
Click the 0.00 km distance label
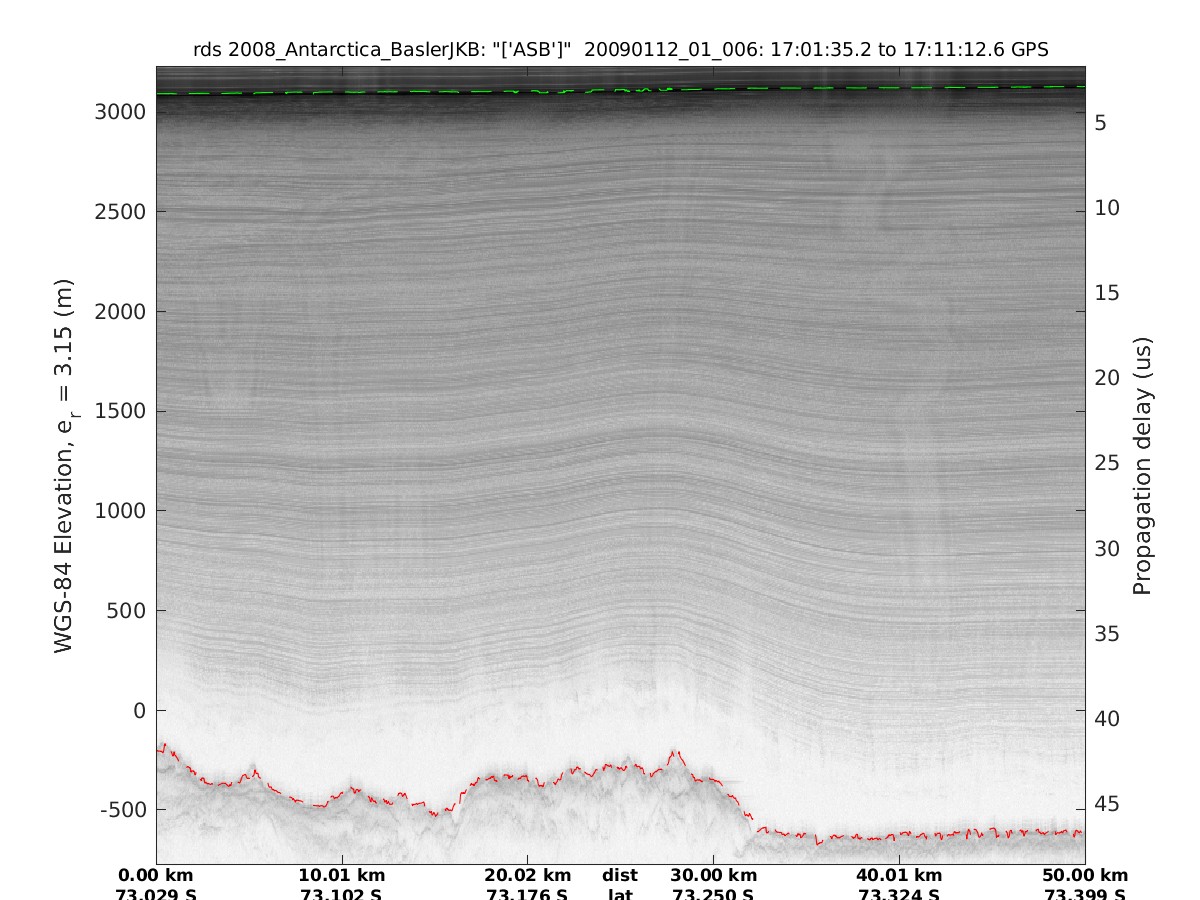pyautogui.click(x=156, y=875)
